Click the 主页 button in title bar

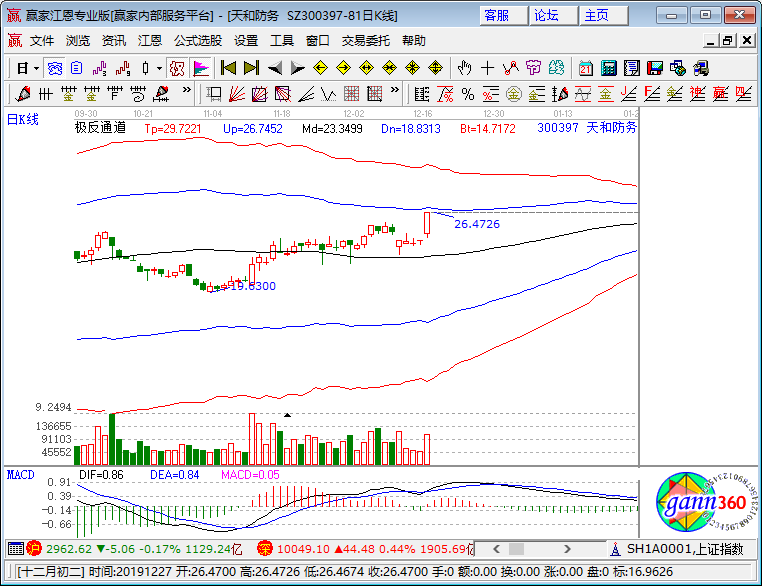(604, 16)
